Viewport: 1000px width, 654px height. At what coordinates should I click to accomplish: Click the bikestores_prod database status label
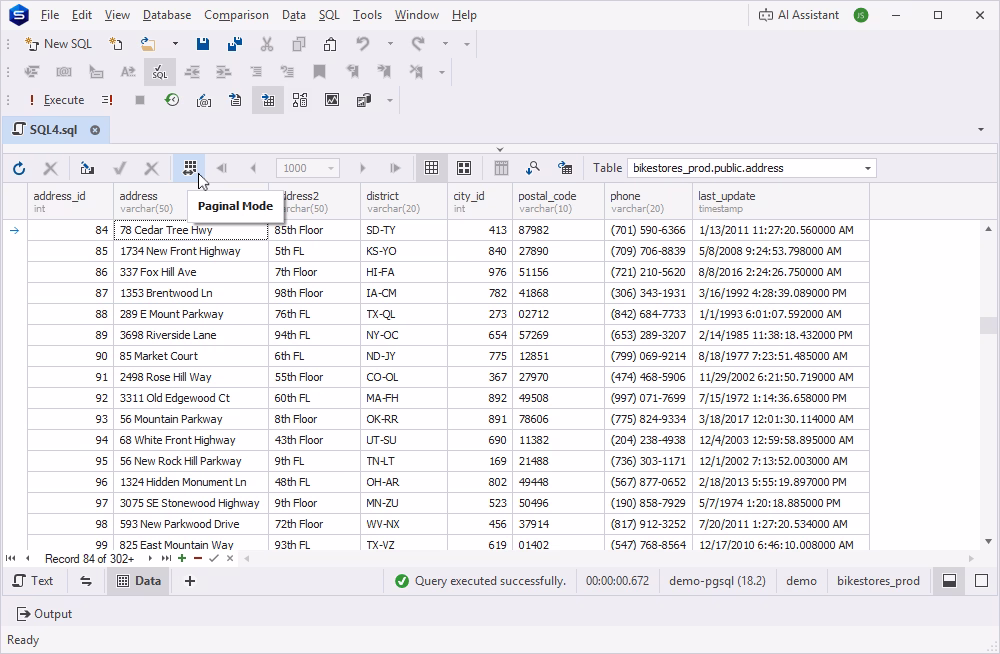pyautogui.click(x=878, y=581)
